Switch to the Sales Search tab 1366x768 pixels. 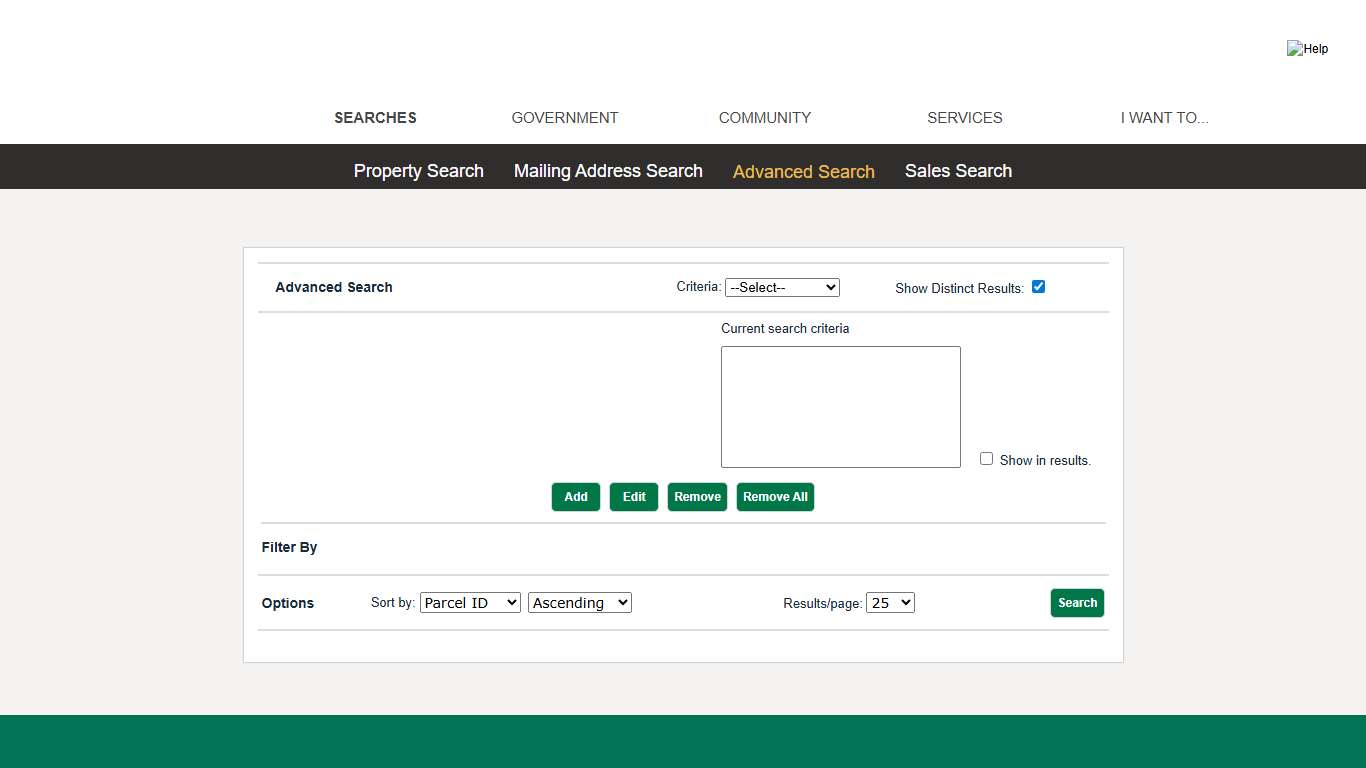click(x=958, y=170)
